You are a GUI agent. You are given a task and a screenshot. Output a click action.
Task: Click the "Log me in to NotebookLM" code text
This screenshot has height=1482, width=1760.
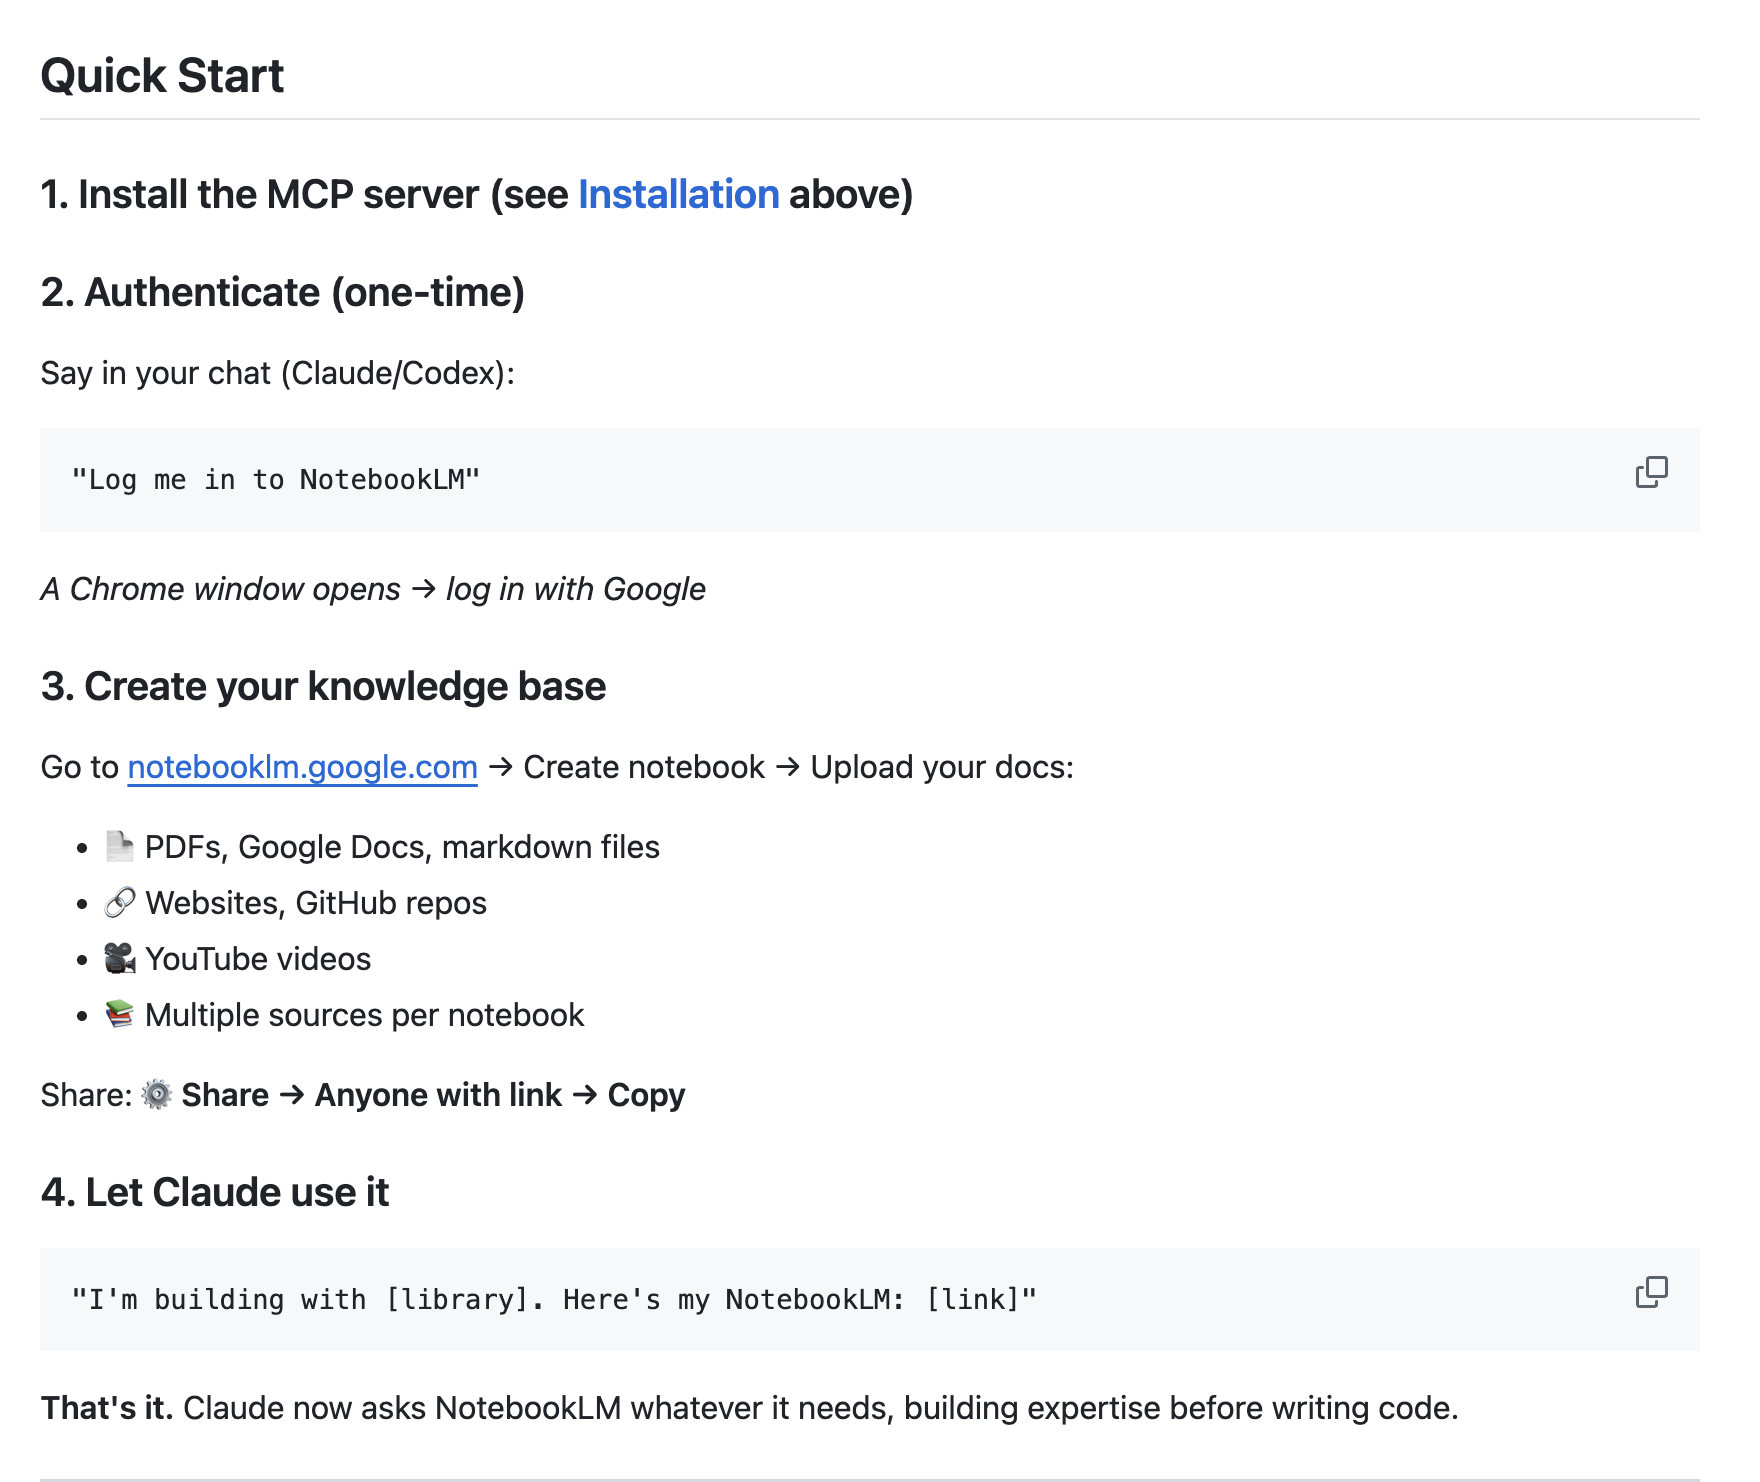(276, 480)
